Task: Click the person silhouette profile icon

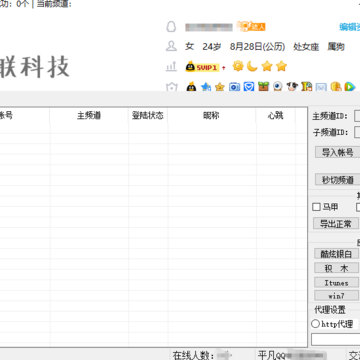Action: (x=171, y=46)
